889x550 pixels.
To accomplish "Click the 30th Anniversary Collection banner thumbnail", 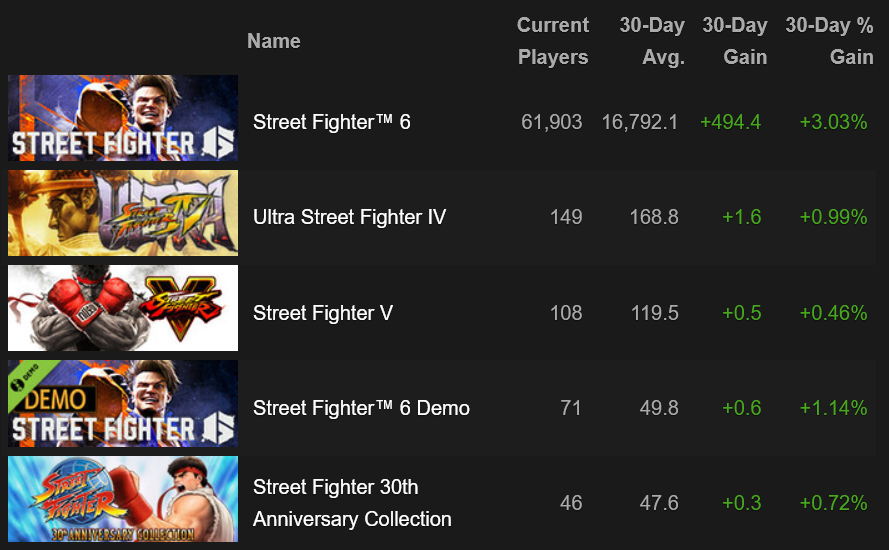I will 123,499.
